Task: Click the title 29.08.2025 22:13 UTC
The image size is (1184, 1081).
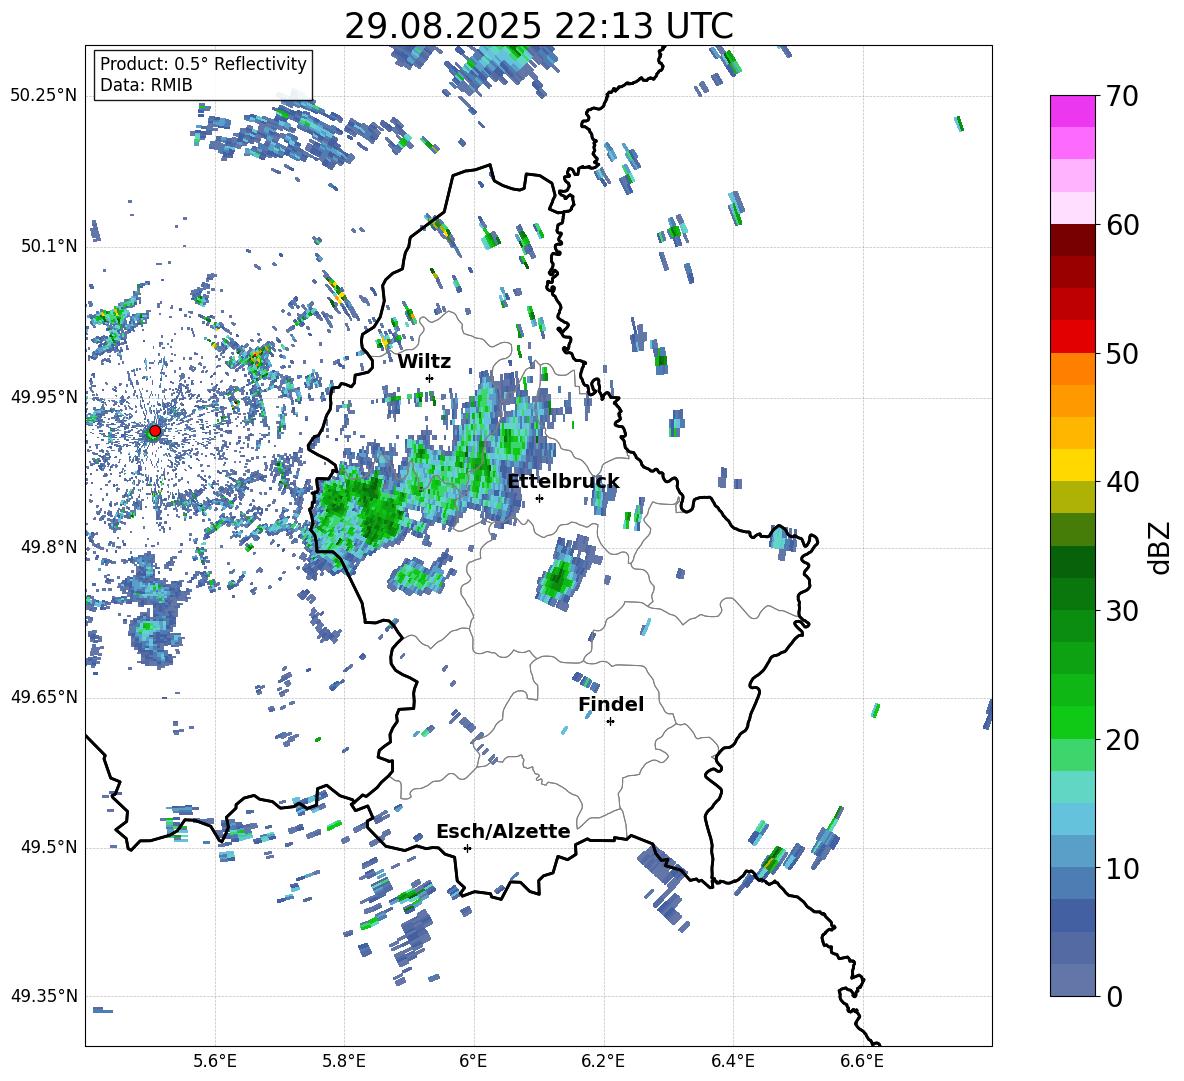Action: coord(538,26)
